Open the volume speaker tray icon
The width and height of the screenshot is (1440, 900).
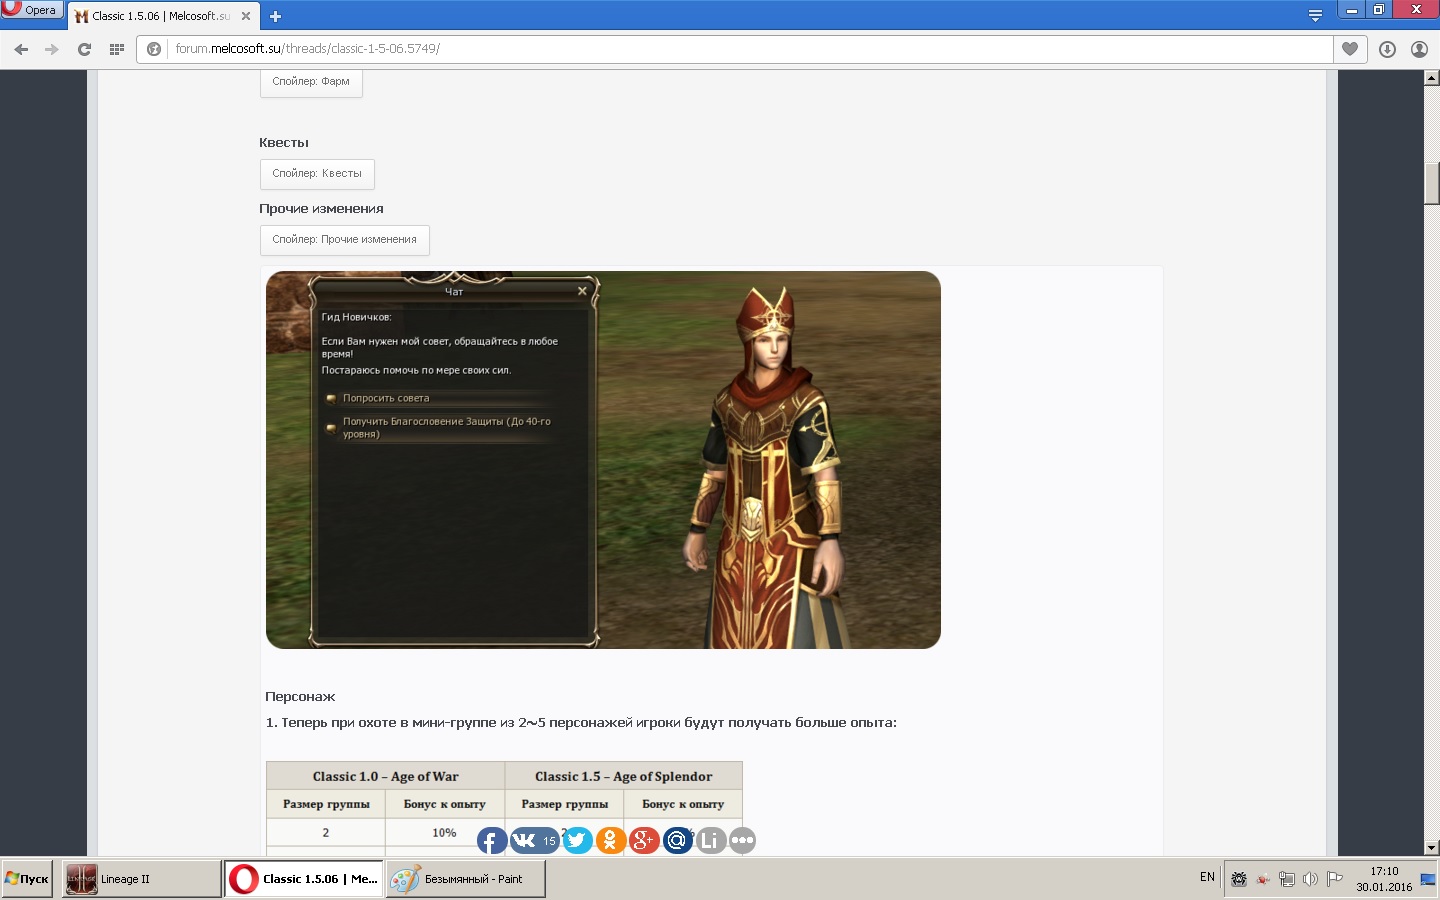1310,879
